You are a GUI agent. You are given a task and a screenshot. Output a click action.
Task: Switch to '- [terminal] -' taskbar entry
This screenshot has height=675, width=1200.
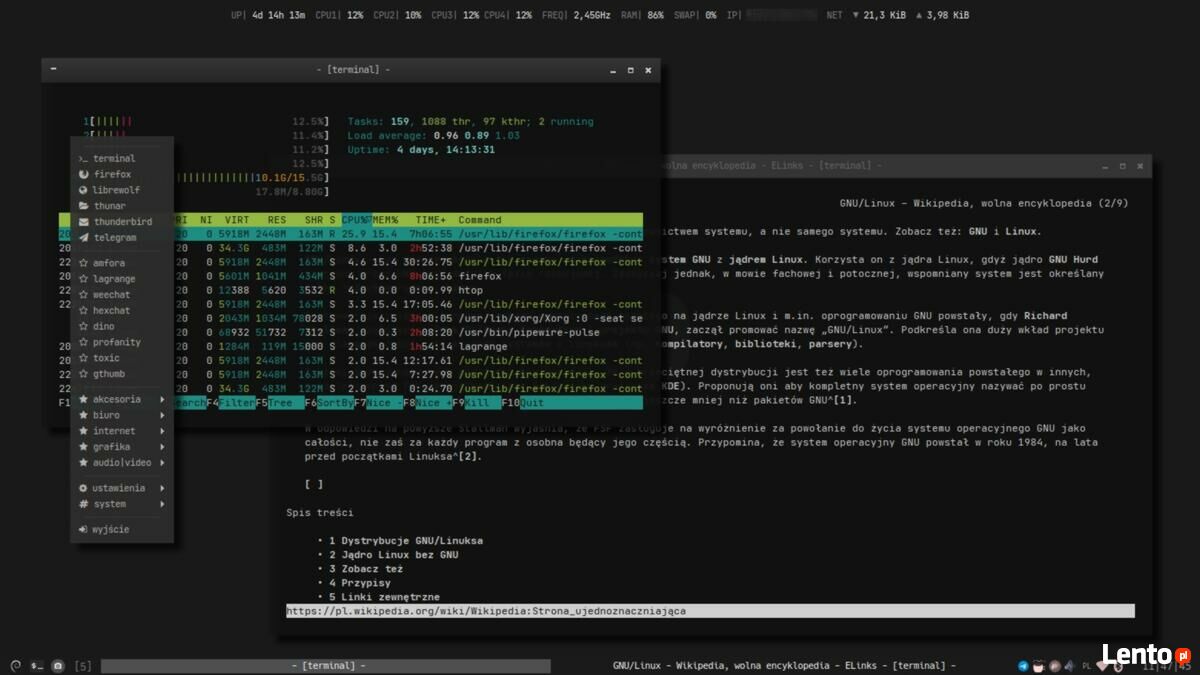tap(328, 666)
